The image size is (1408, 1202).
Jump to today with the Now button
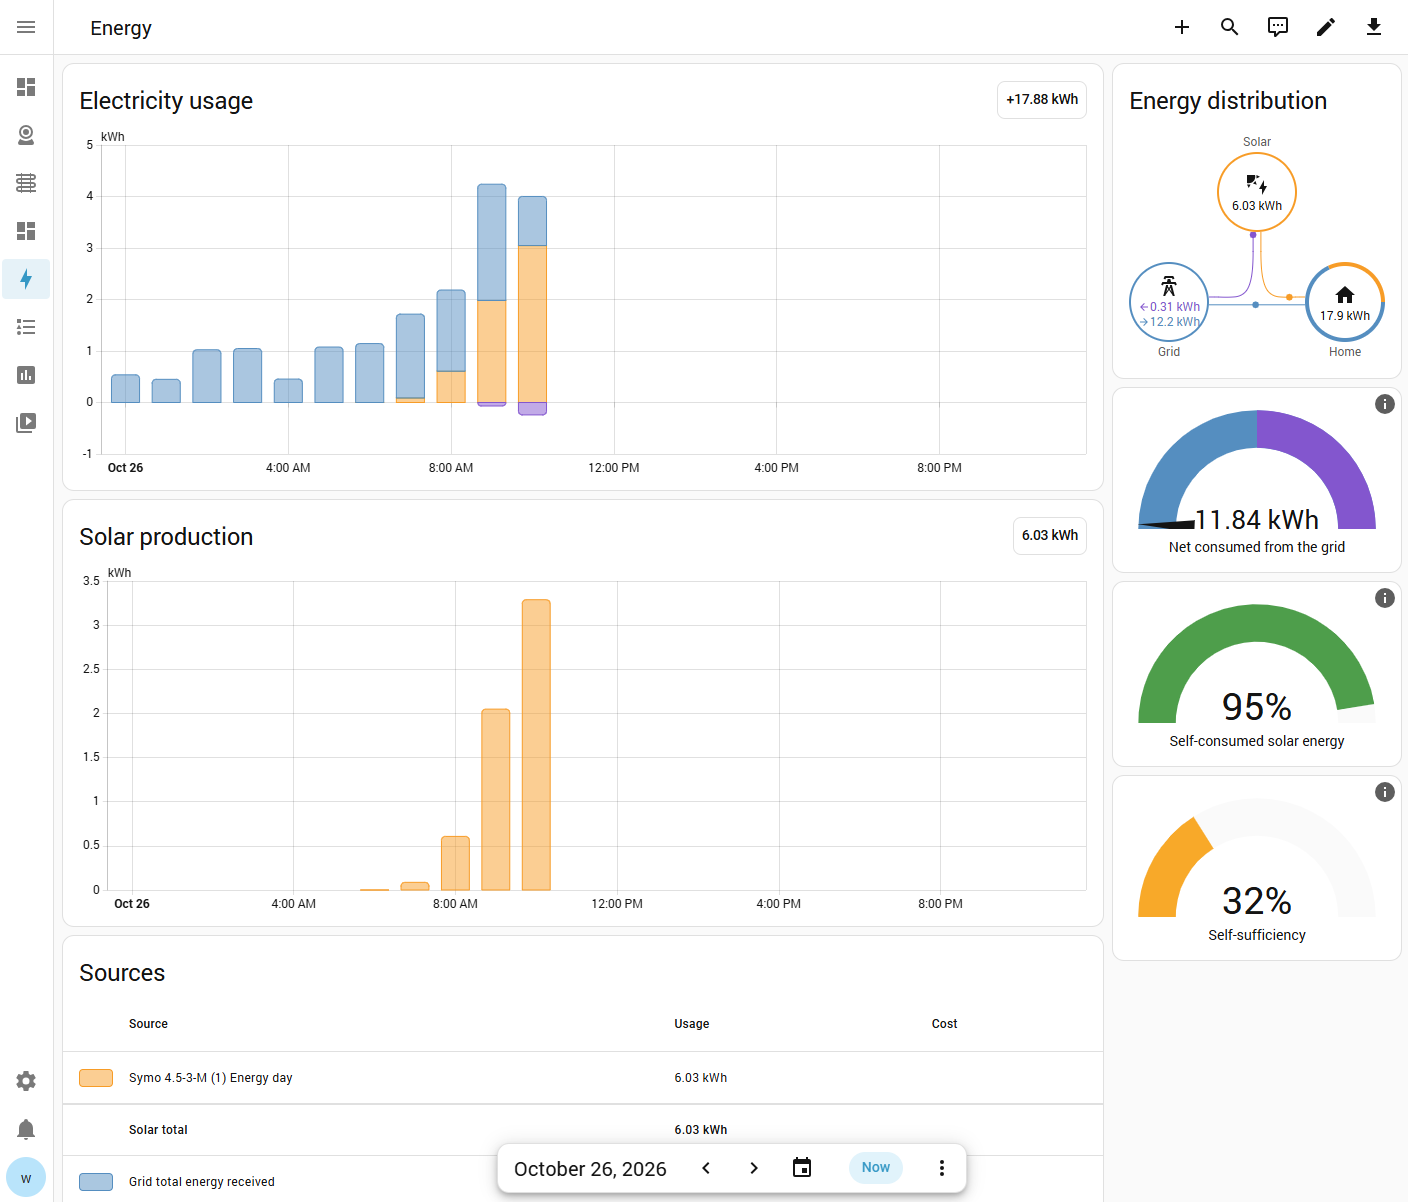point(876,1168)
